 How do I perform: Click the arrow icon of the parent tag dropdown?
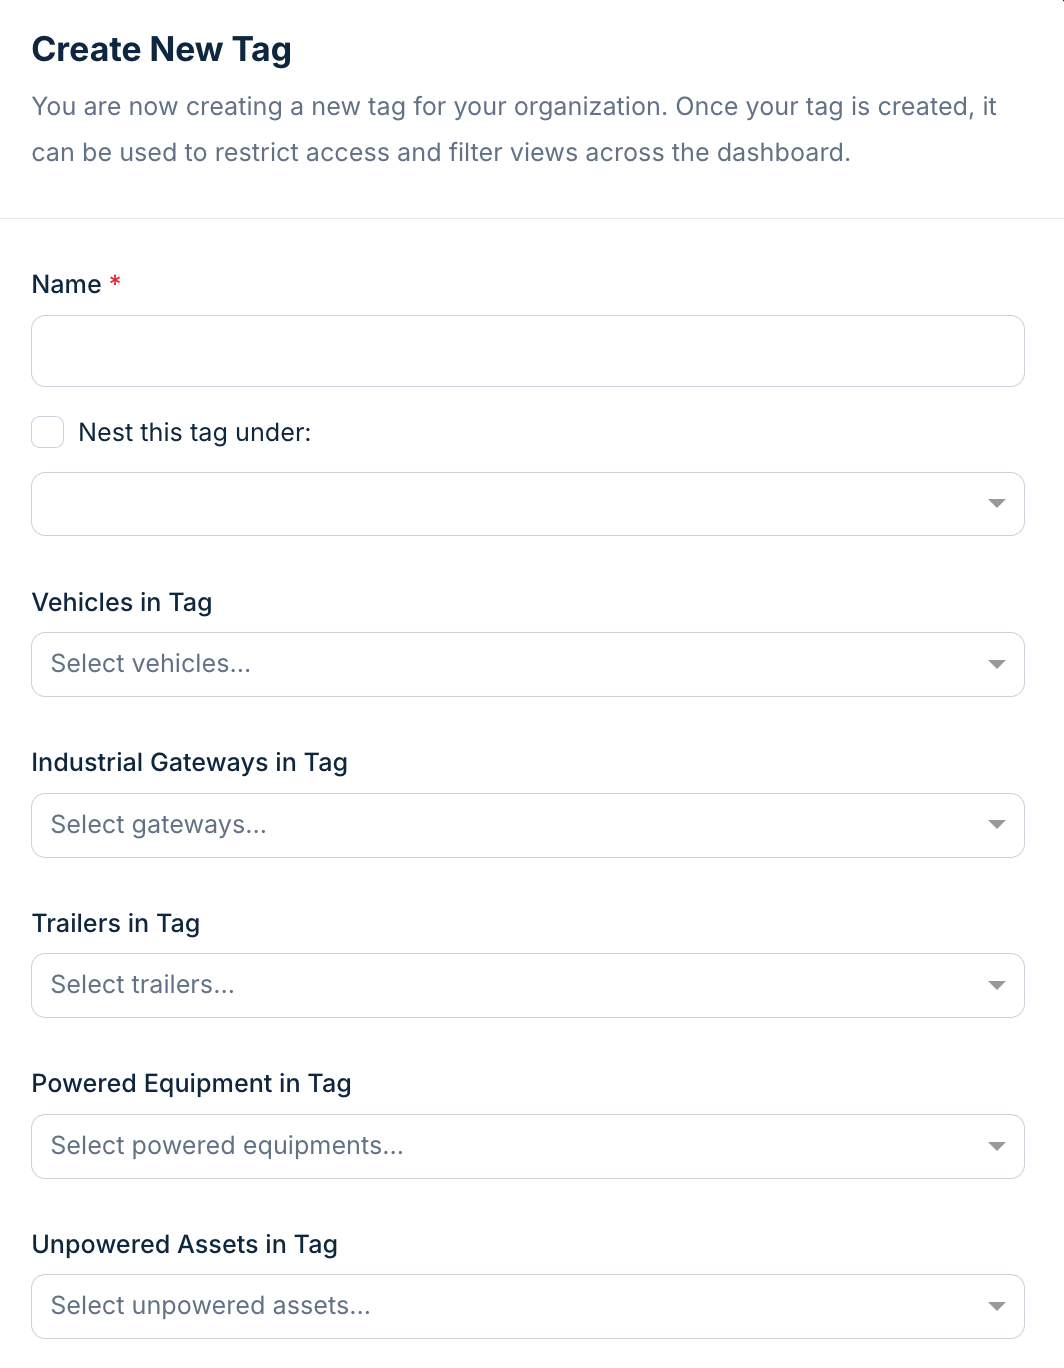coord(996,504)
